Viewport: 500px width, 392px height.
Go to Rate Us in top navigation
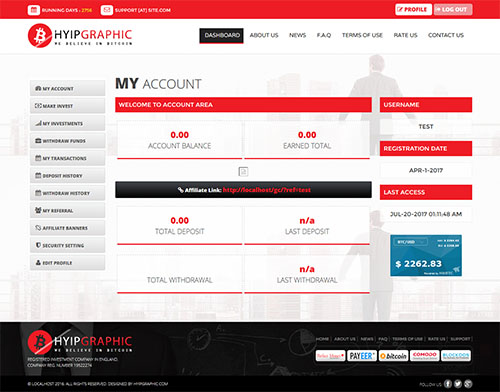click(x=405, y=35)
